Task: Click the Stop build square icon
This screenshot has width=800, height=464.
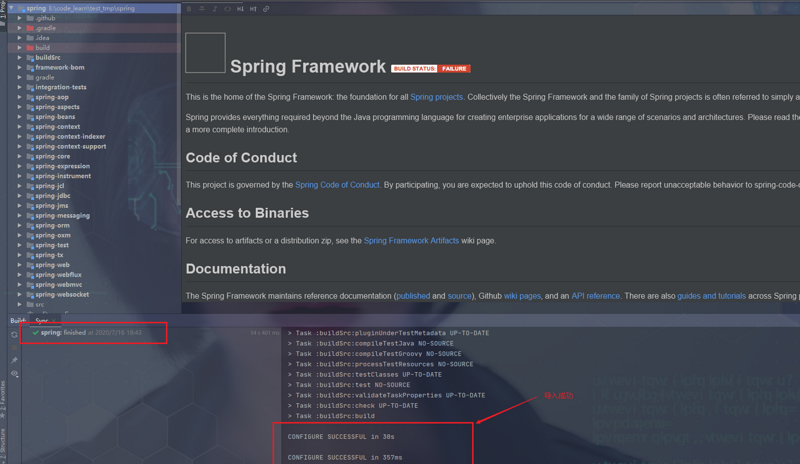Action: 14,348
